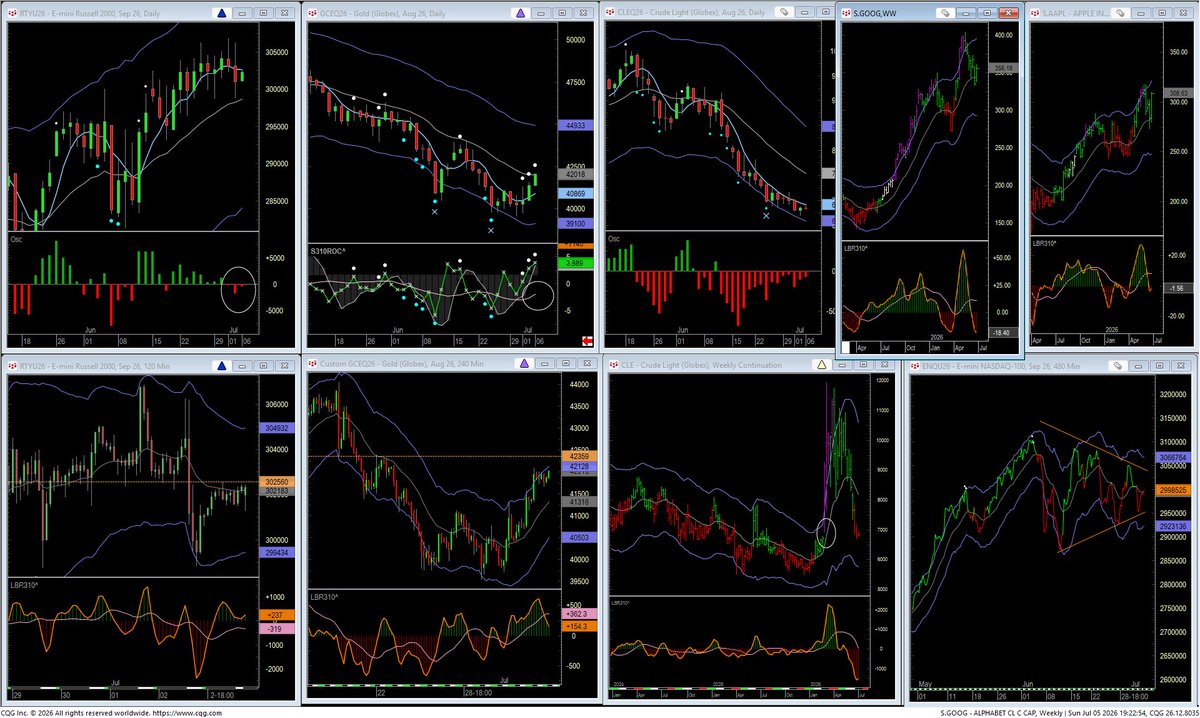This screenshot has height=718, width=1200.
Task: Click the 39100 price label on Gold Daily
Action: click(574, 224)
